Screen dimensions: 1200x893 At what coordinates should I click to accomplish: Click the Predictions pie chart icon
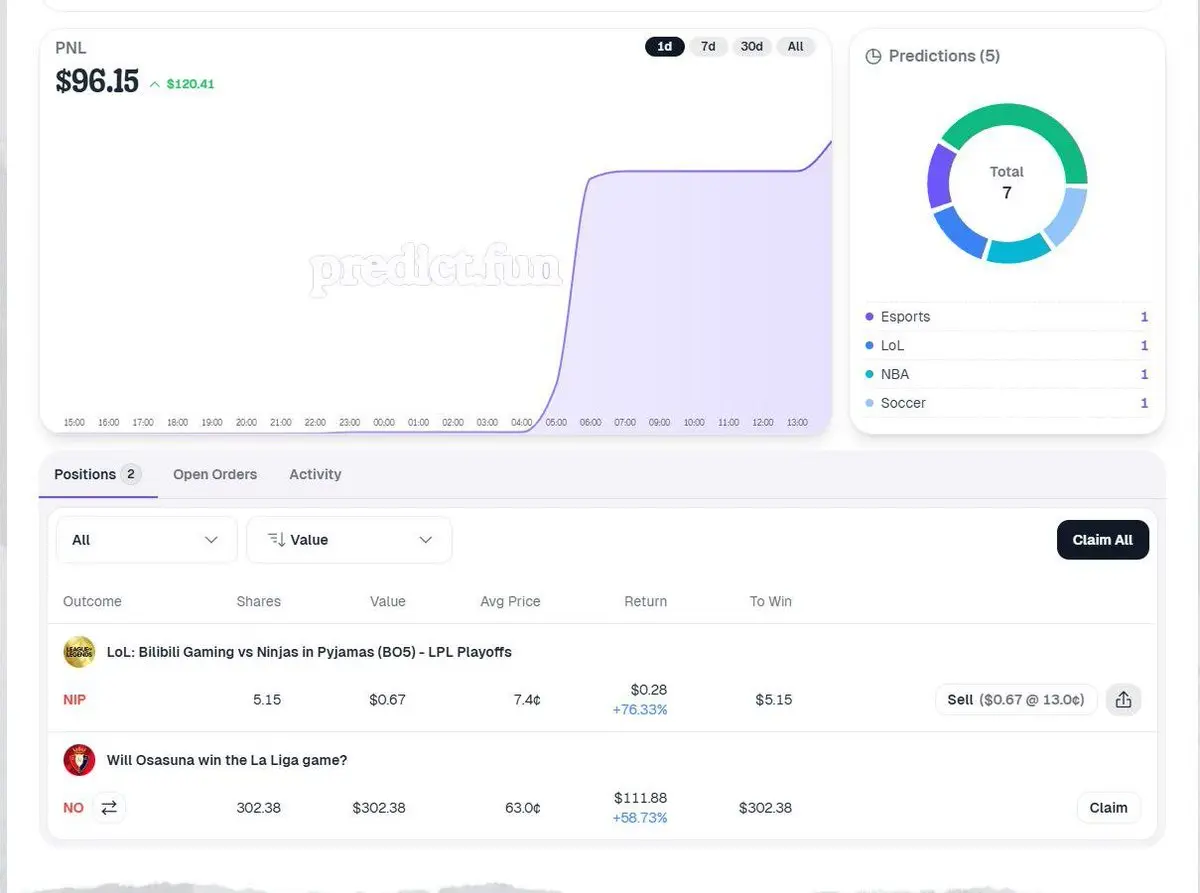[x=873, y=56]
